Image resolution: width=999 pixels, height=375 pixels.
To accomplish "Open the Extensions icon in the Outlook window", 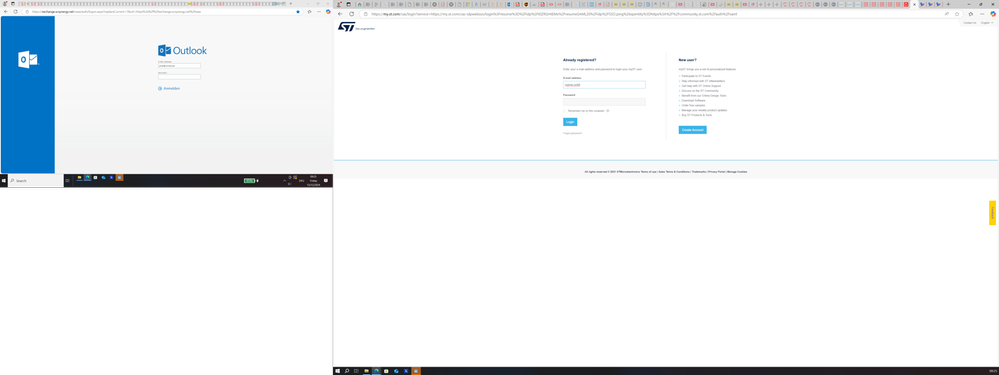I will click(x=309, y=11).
